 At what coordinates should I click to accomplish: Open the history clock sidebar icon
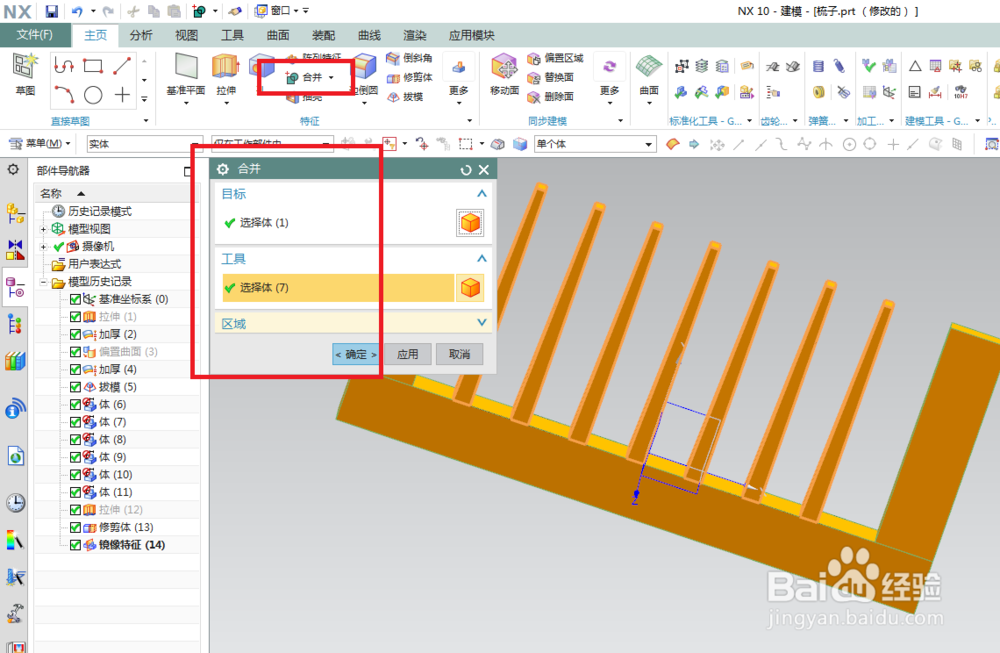[15, 503]
